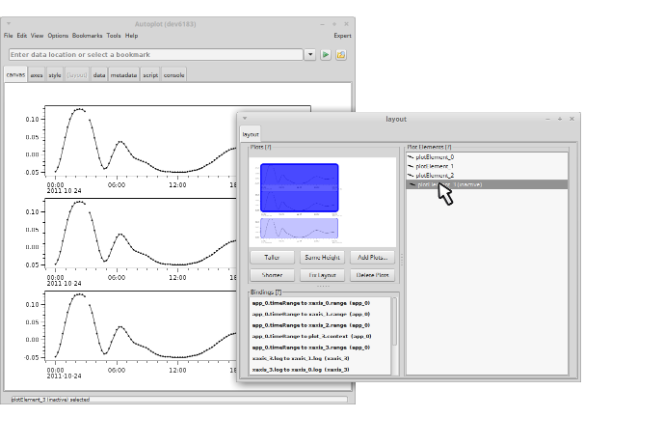Select binding app_0.timeRange to xaxis_3.range
Screen dimensions: 664x445
(321, 347)
